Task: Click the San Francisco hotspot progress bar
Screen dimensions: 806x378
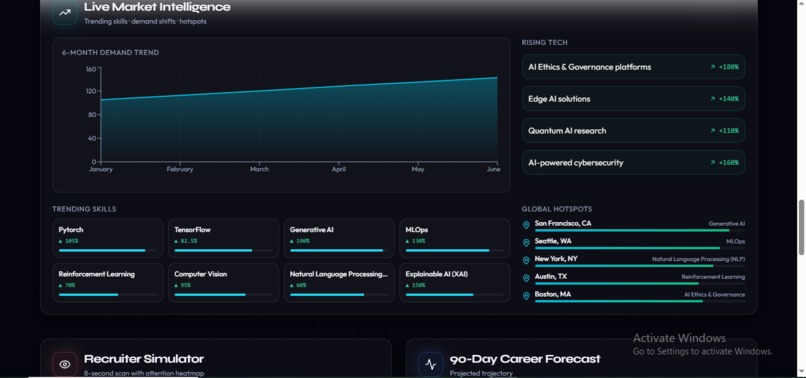Action: 640,230
